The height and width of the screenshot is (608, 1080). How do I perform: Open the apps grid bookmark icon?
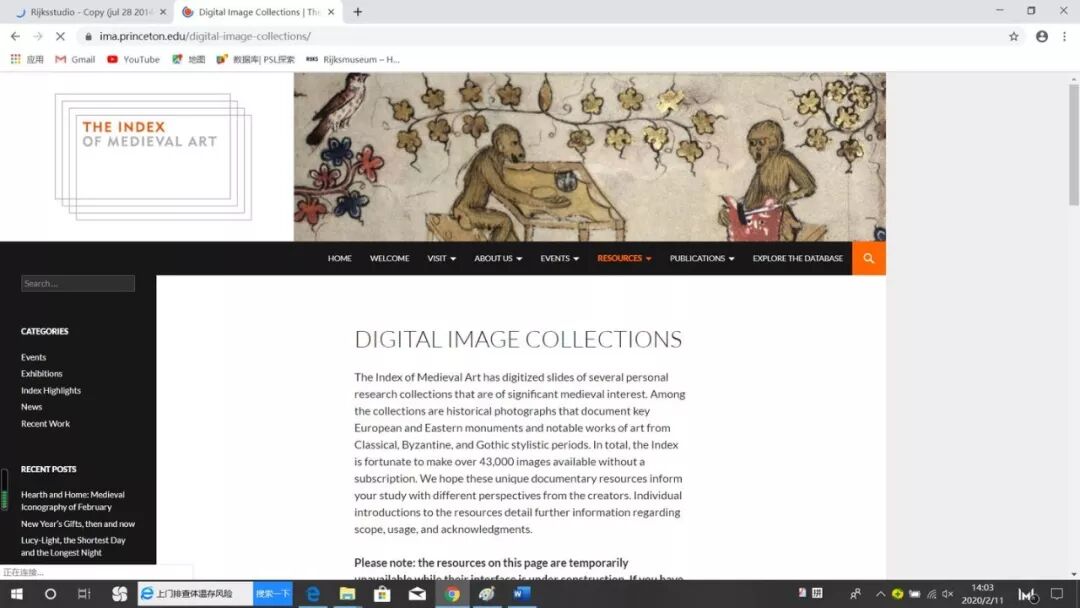[15, 59]
